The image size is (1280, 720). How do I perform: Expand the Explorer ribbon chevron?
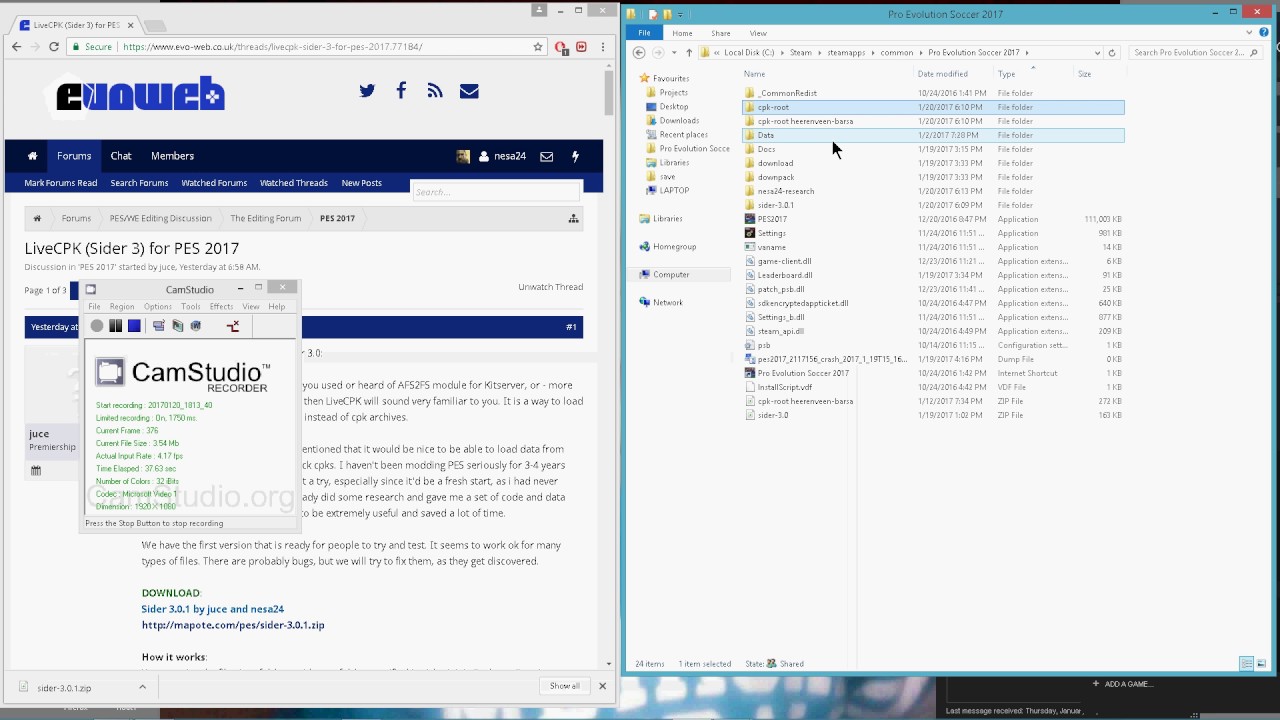click(x=1250, y=33)
